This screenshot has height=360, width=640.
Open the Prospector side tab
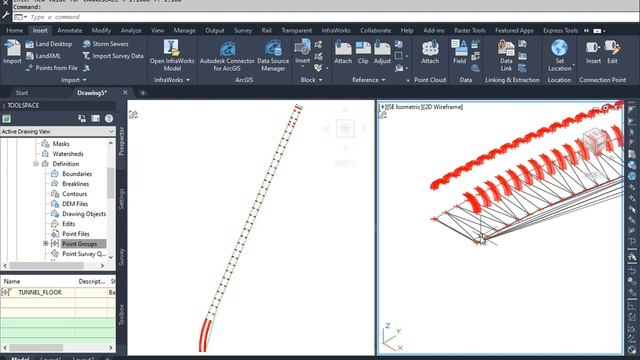click(x=121, y=141)
